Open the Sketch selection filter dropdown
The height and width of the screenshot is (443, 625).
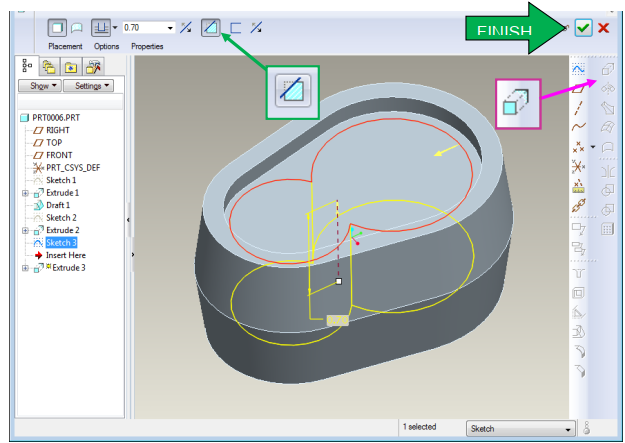click(569, 428)
